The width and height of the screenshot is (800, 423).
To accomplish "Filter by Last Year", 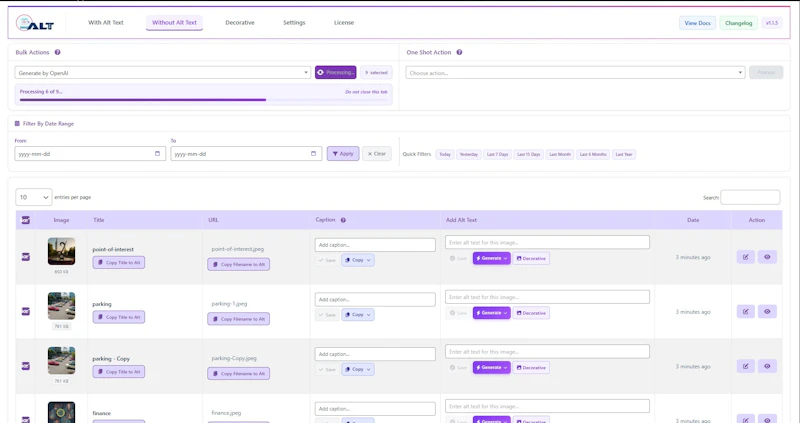I will click(x=623, y=154).
